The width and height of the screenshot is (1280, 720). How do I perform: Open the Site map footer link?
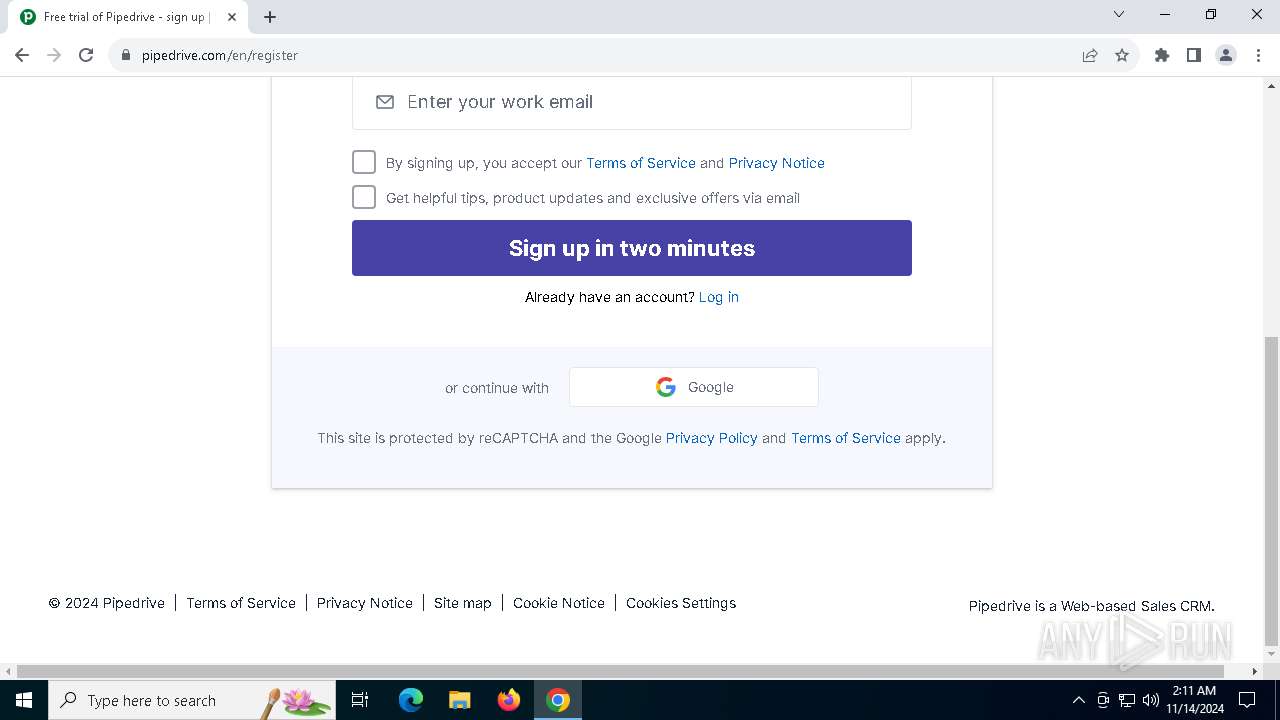tap(463, 603)
